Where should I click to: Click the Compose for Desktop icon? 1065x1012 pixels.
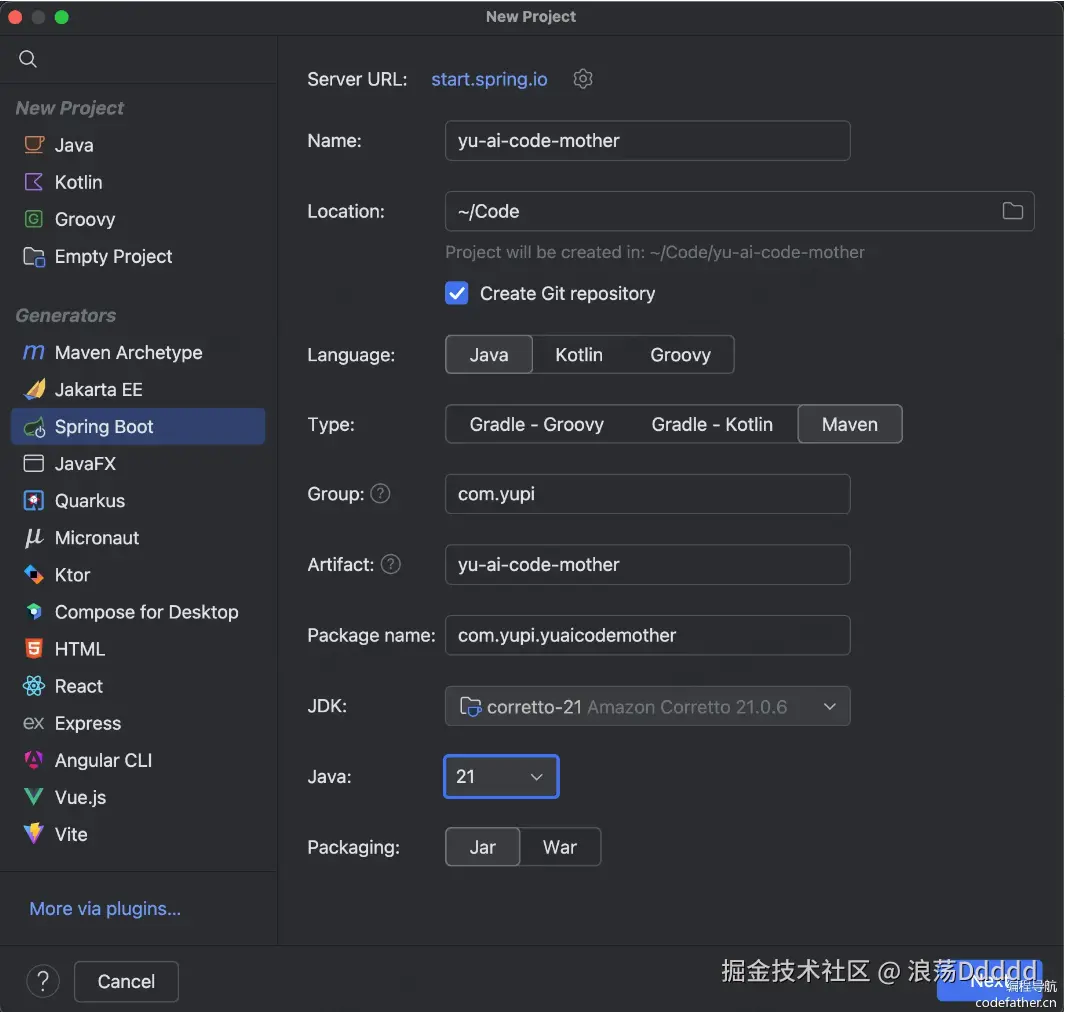34,612
